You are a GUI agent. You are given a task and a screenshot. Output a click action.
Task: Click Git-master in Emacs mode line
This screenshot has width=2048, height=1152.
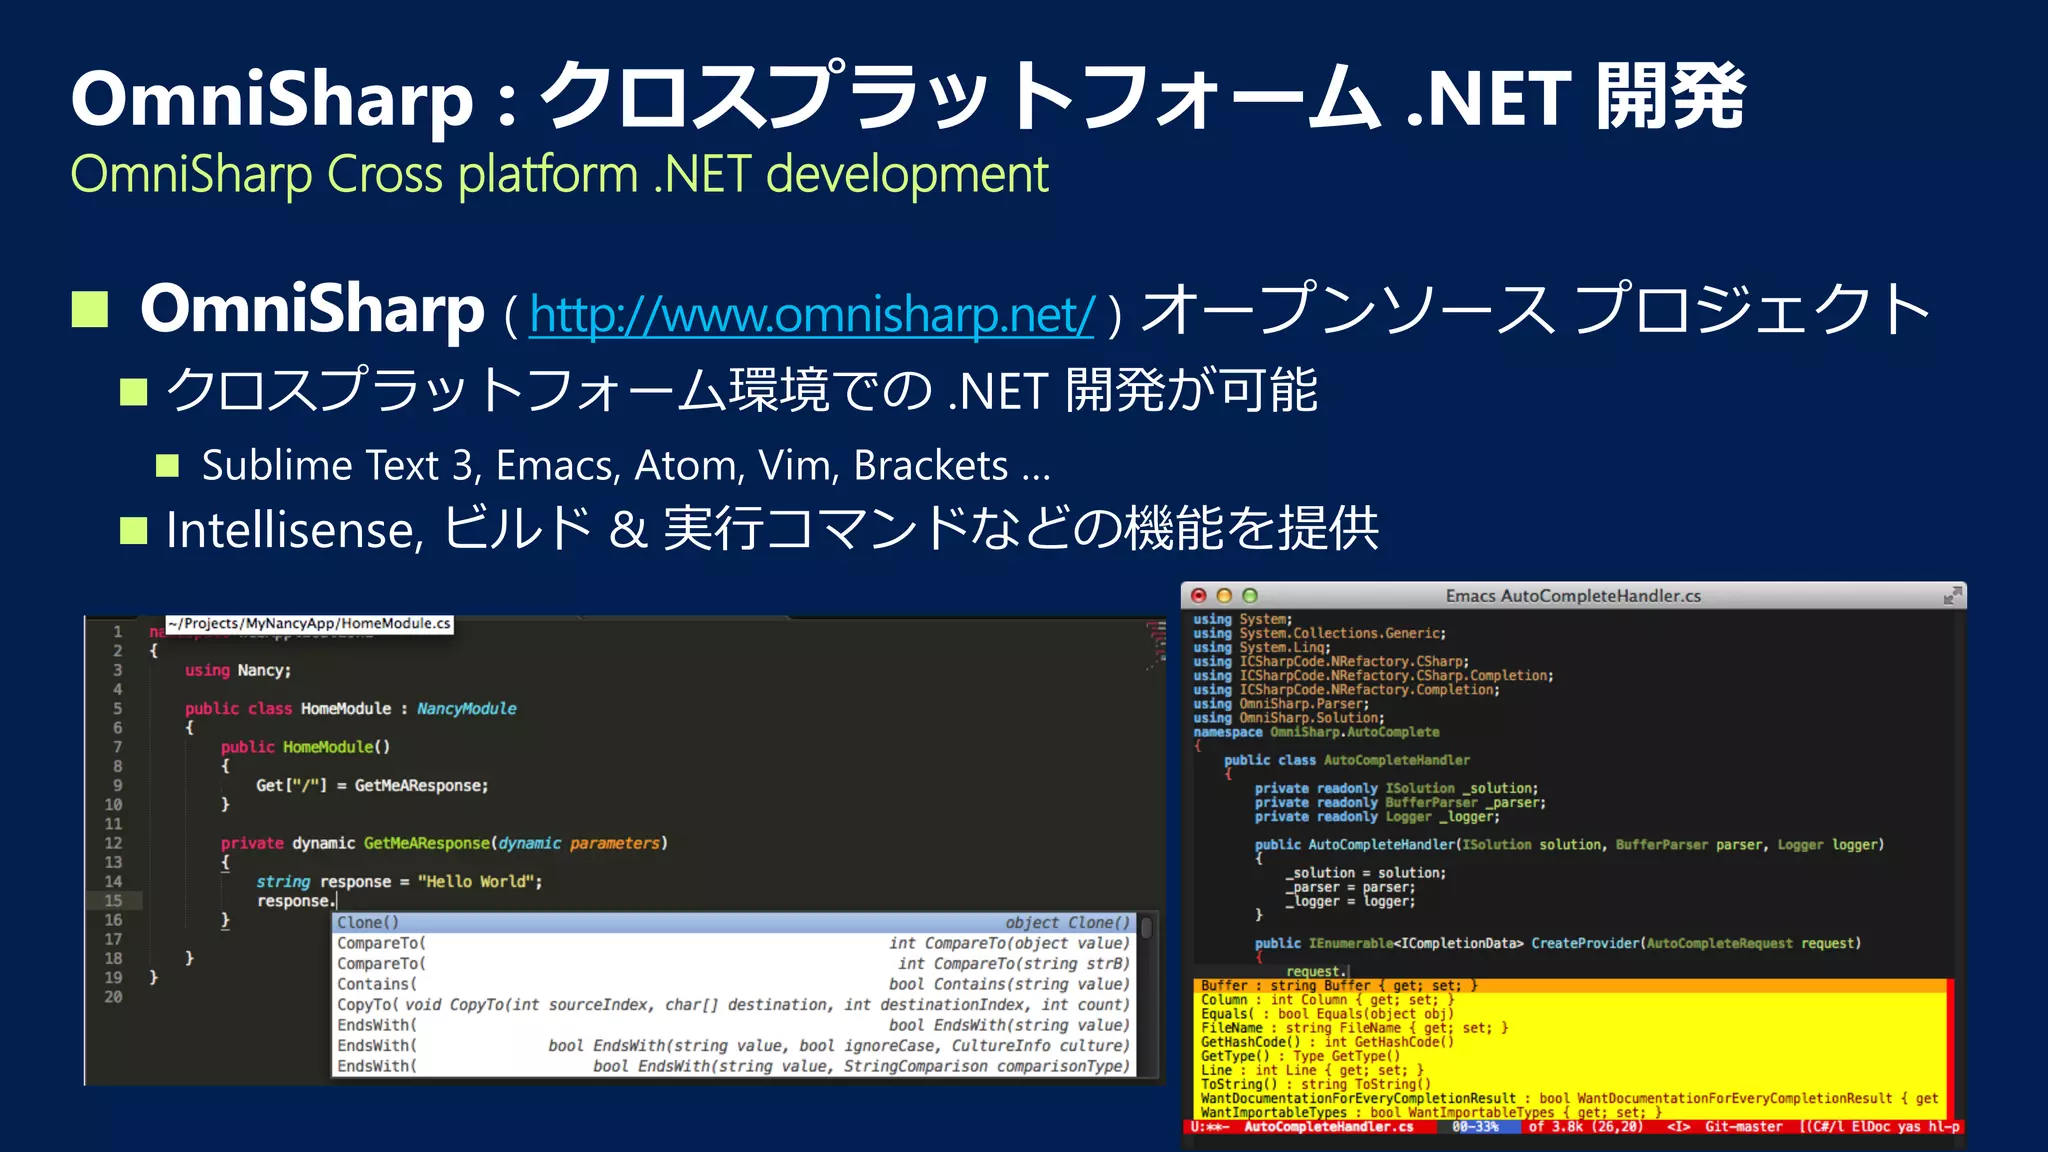(x=1743, y=1127)
